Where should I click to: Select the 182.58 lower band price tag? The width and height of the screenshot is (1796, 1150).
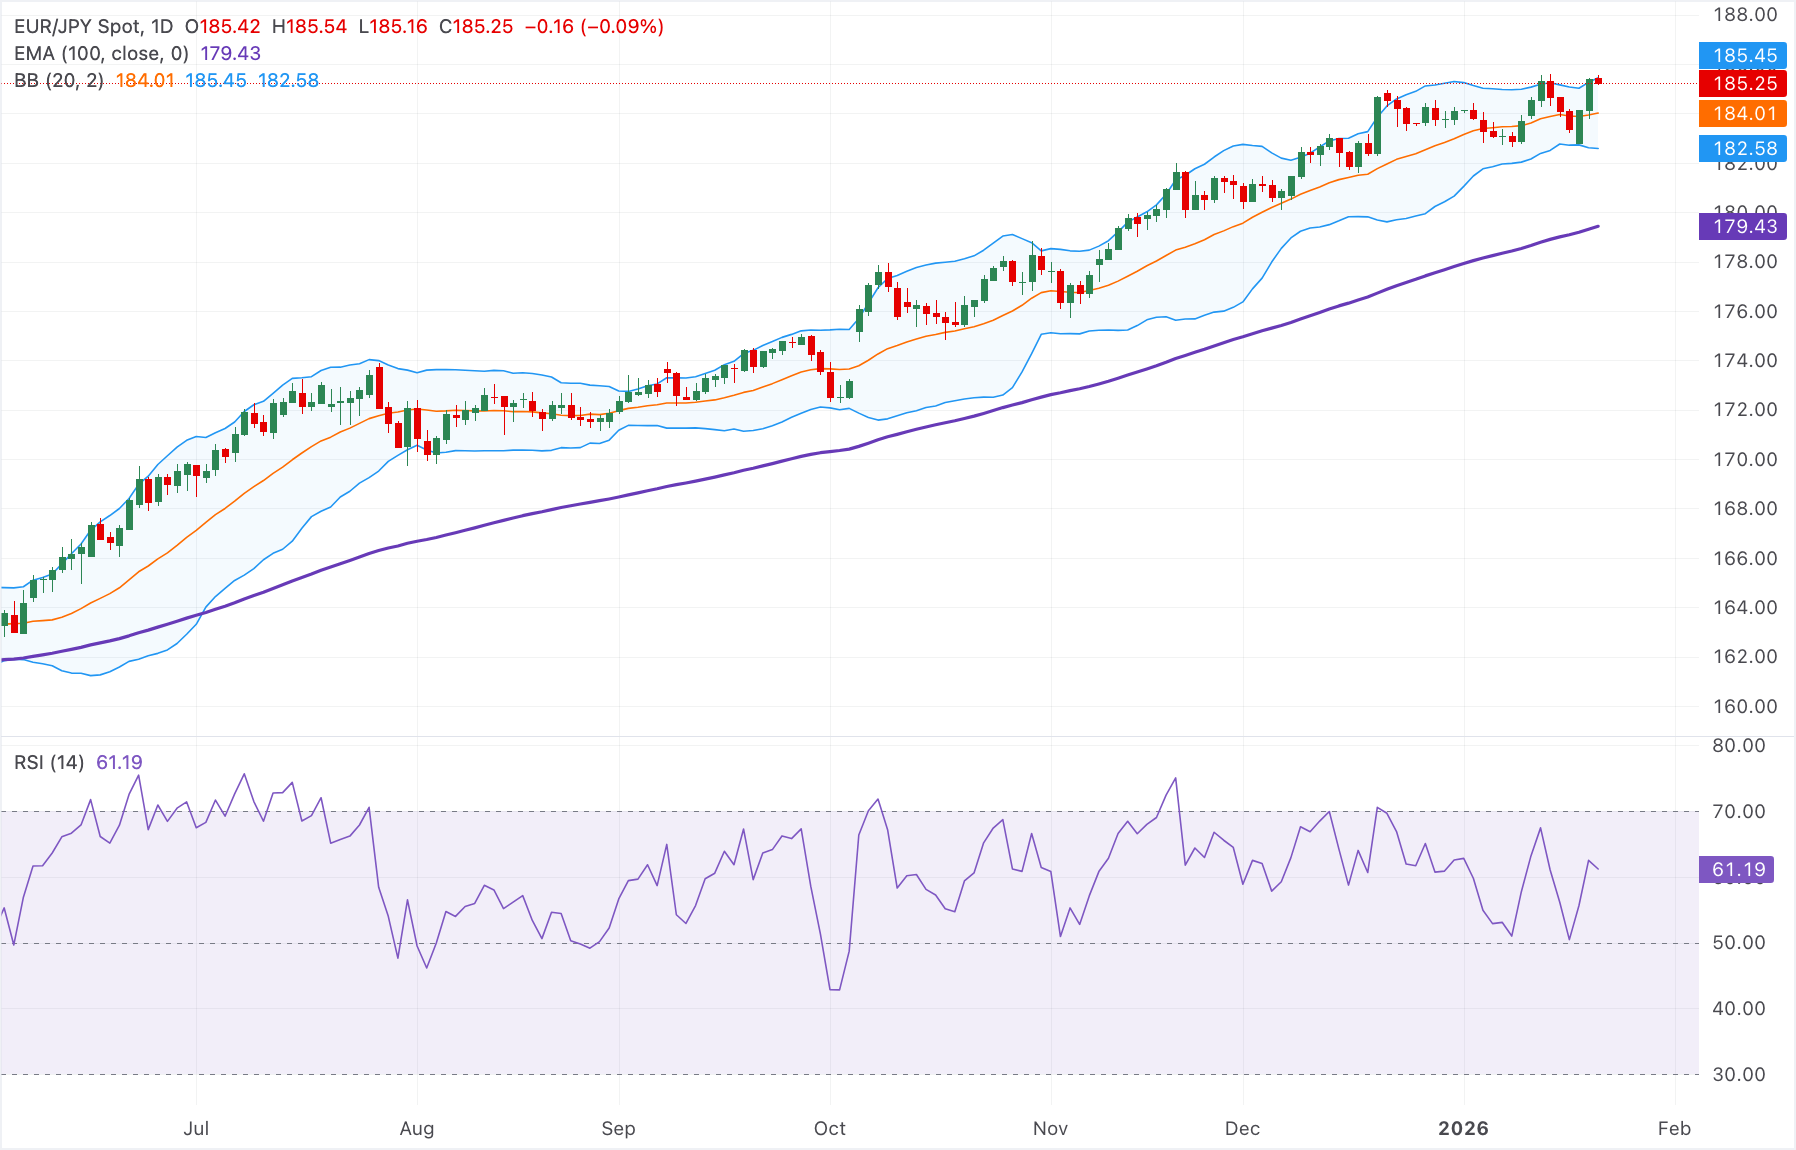[1742, 148]
